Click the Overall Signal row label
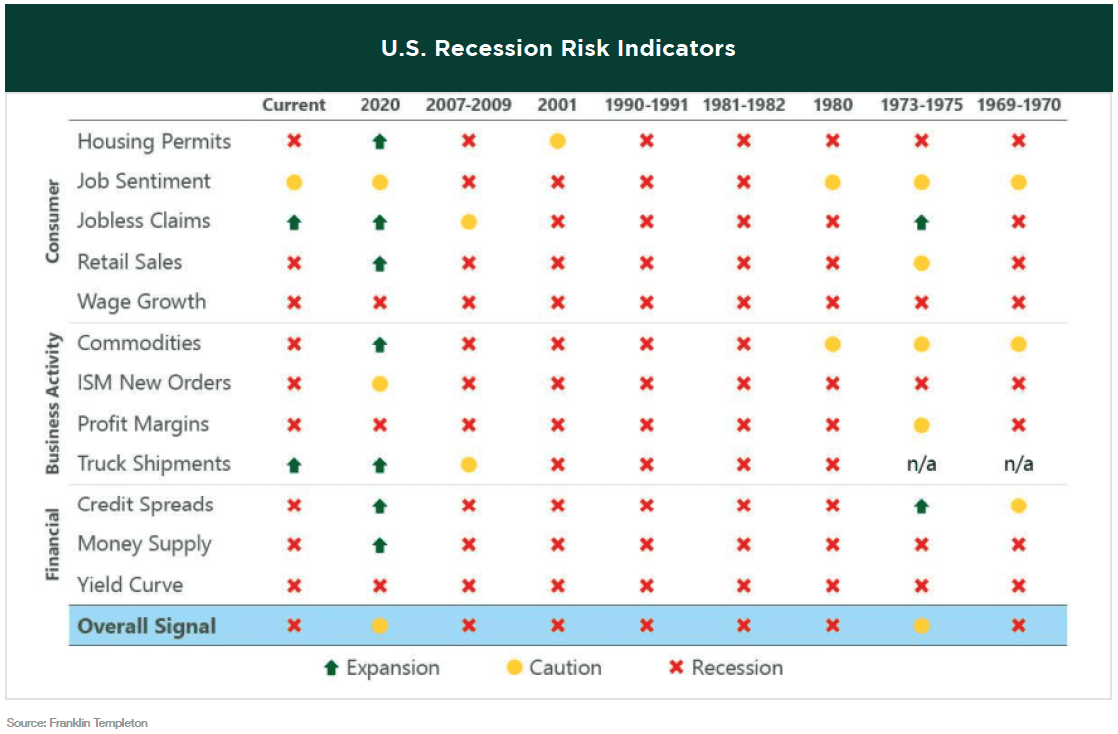Screen dimensions: 1118x734 [x=147, y=626]
